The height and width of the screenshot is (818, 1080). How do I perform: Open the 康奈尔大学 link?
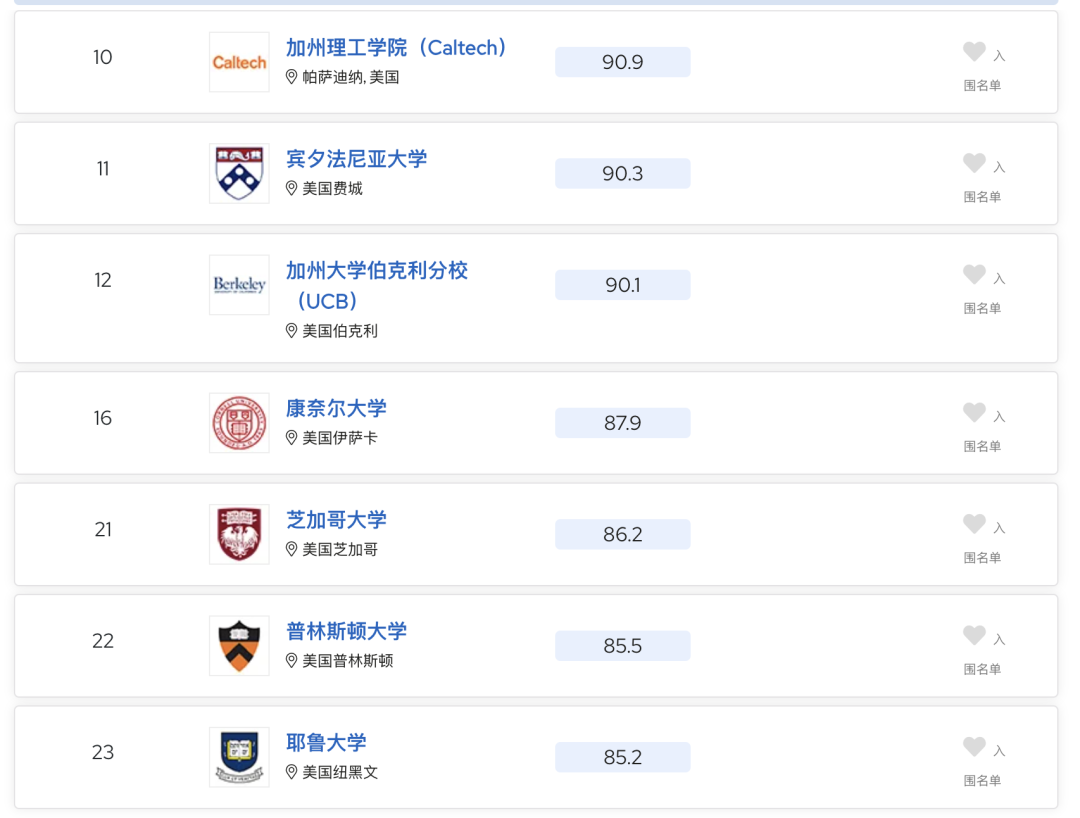coord(336,408)
